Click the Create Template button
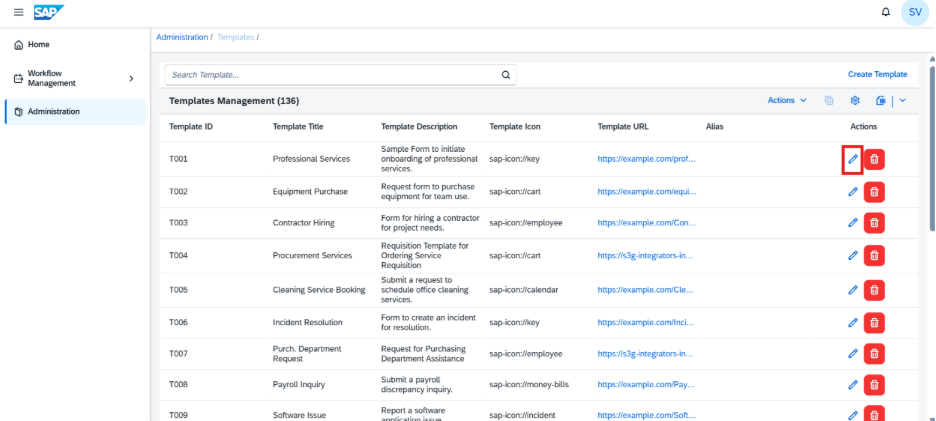Viewport: 936px width, 421px height. pos(878,75)
